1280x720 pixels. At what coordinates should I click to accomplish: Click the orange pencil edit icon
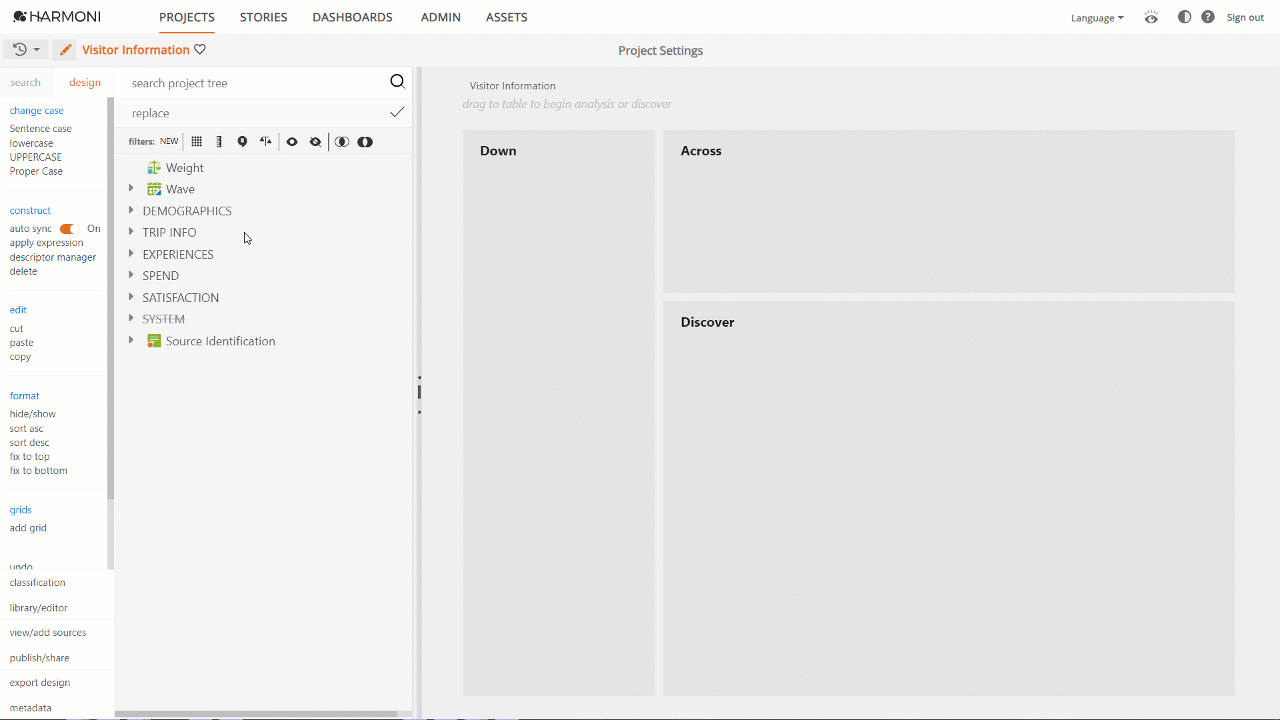(65, 50)
